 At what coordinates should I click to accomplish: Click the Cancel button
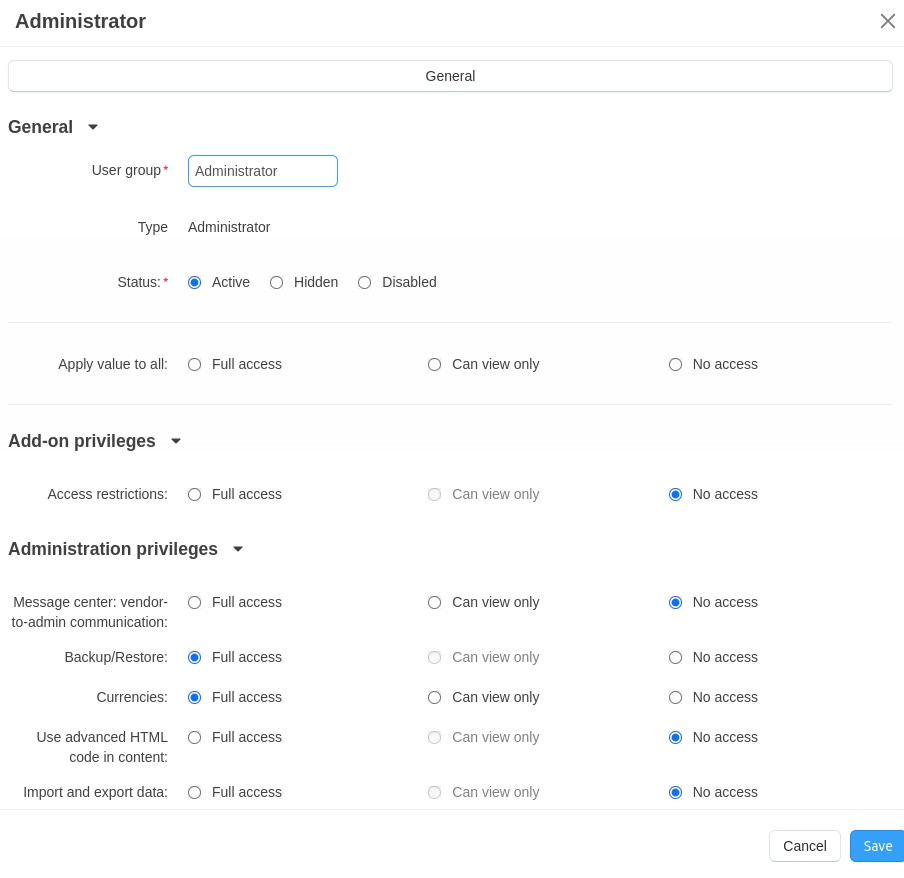coord(804,846)
